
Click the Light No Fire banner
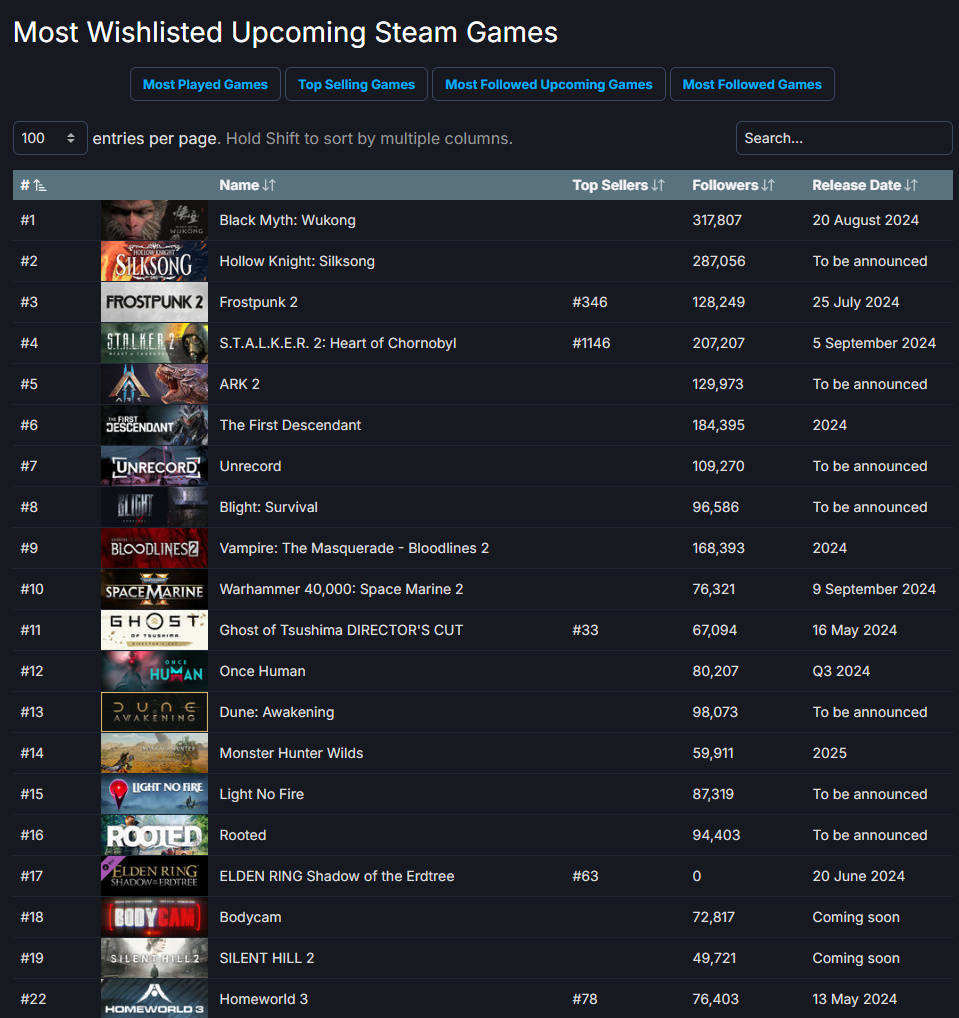coord(155,793)
